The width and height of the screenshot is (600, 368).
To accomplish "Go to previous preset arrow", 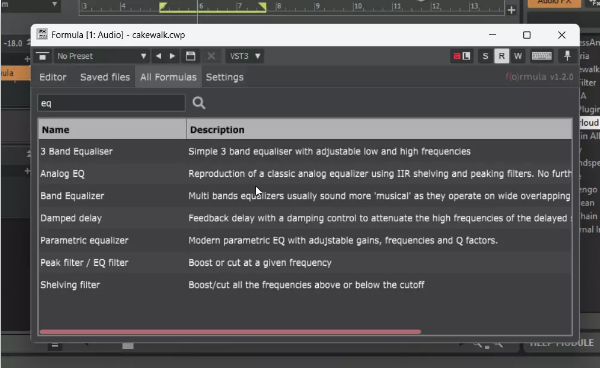I will point(158,56).
